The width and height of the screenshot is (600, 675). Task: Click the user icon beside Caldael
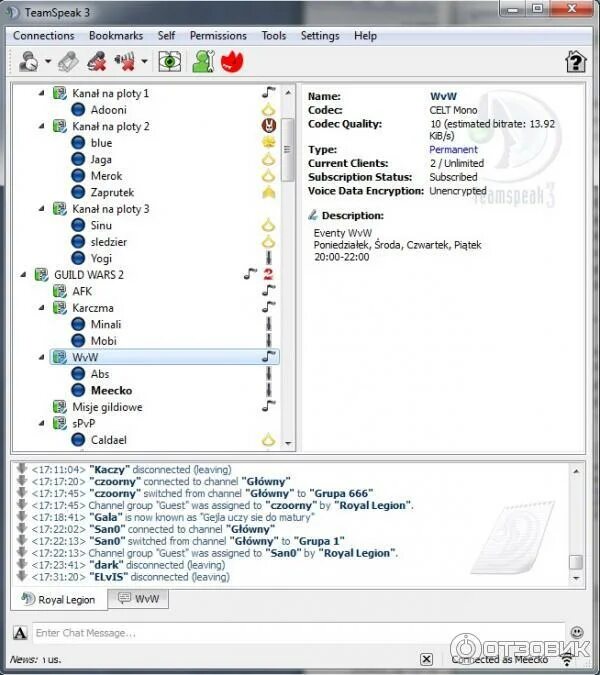78,440
